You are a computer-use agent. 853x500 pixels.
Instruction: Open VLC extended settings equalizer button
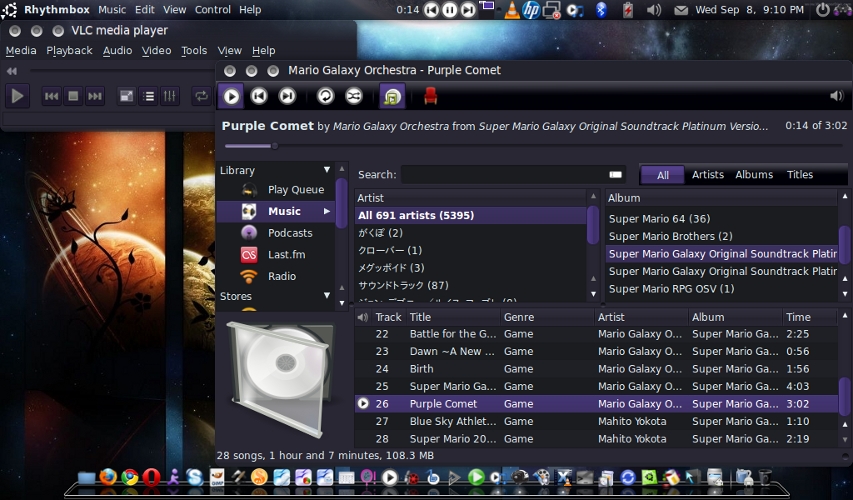pyautogui.click(x=170, y=96)
